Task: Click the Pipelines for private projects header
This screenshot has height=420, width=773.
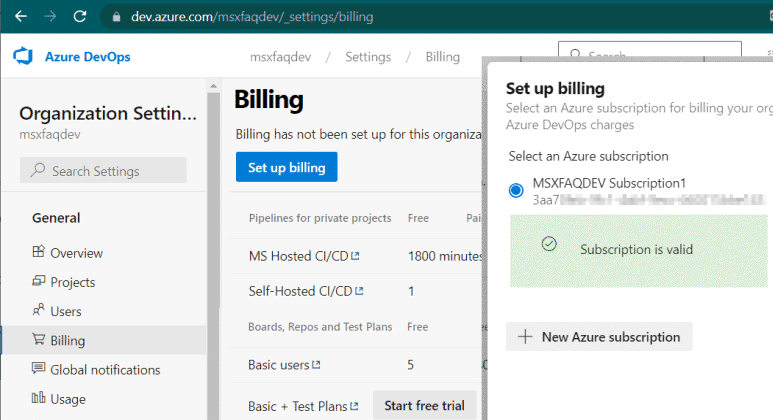Action: coord(320,218)
